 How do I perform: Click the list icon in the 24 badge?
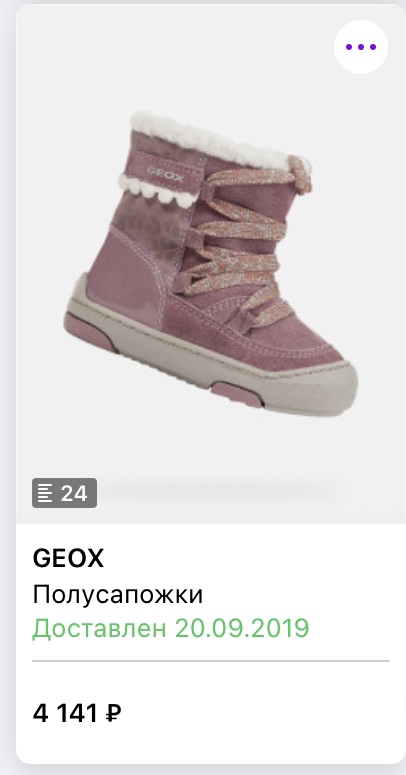coord(45,493)
